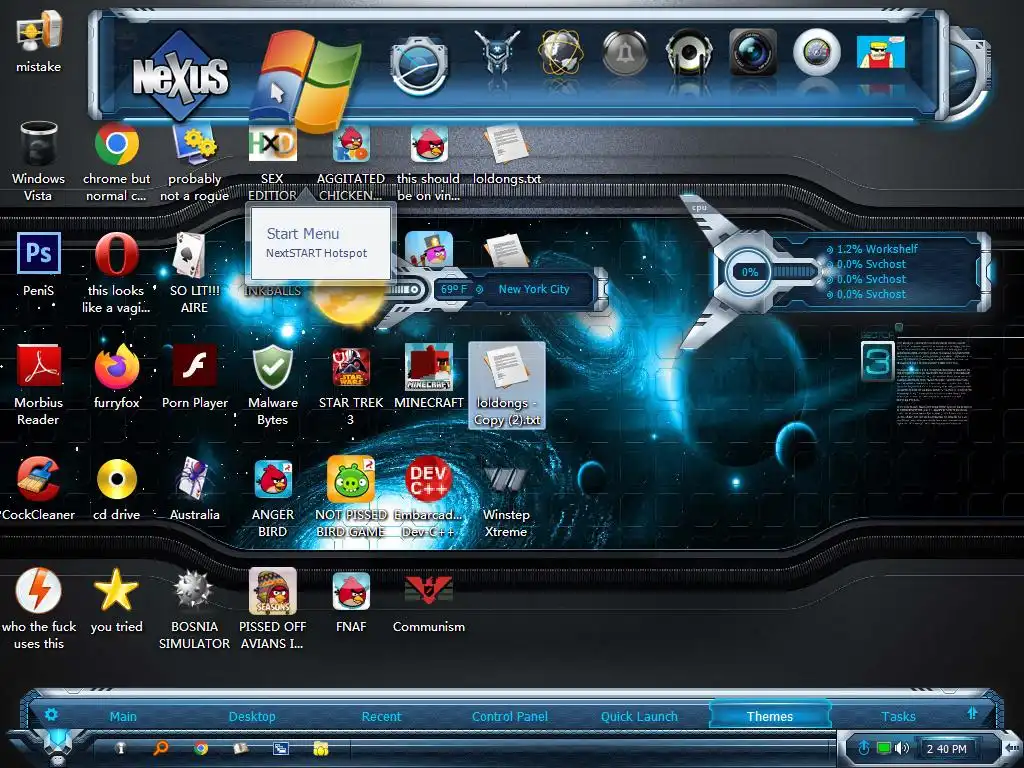Open the book icon on the taskbar
This screenshot has width=1024, height=768.
(241, 748)
